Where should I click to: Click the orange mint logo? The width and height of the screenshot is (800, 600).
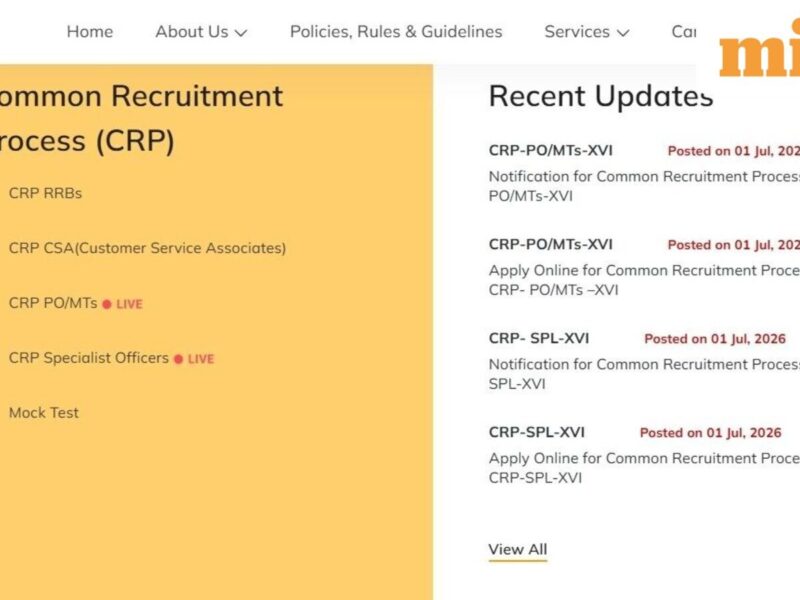(760, 48)
